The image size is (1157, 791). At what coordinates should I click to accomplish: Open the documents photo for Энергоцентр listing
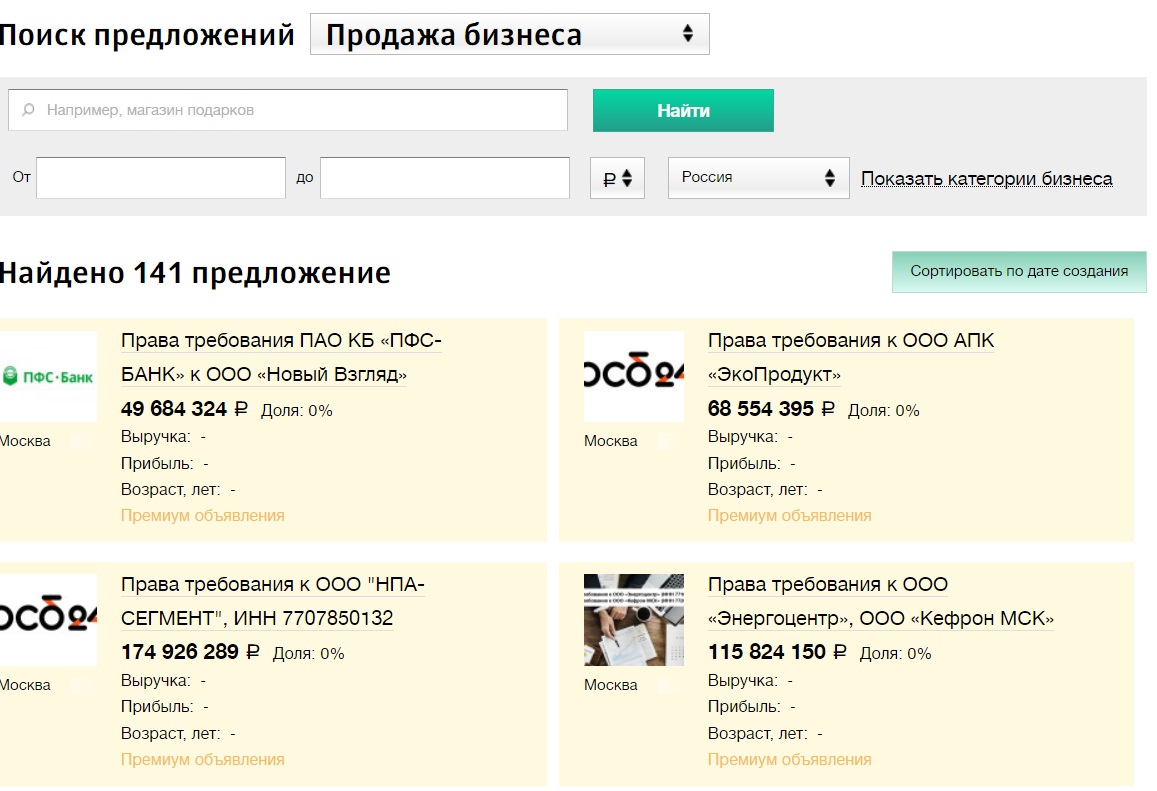tap(634, 620)
